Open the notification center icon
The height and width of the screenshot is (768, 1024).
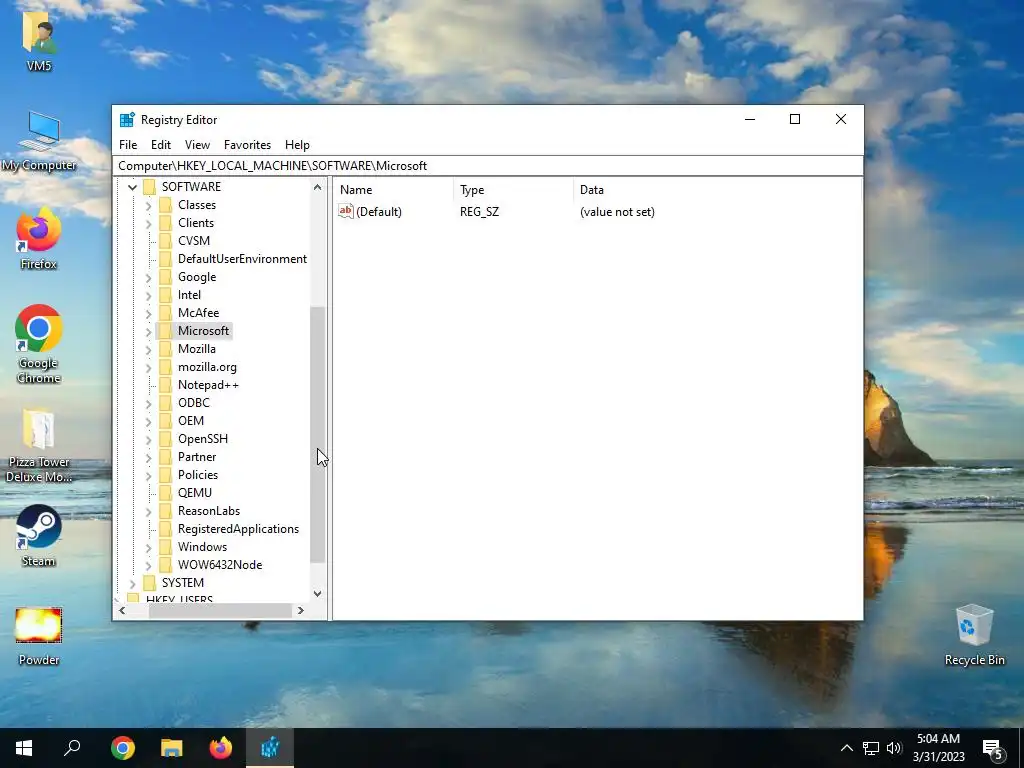[x=993, y=748]
